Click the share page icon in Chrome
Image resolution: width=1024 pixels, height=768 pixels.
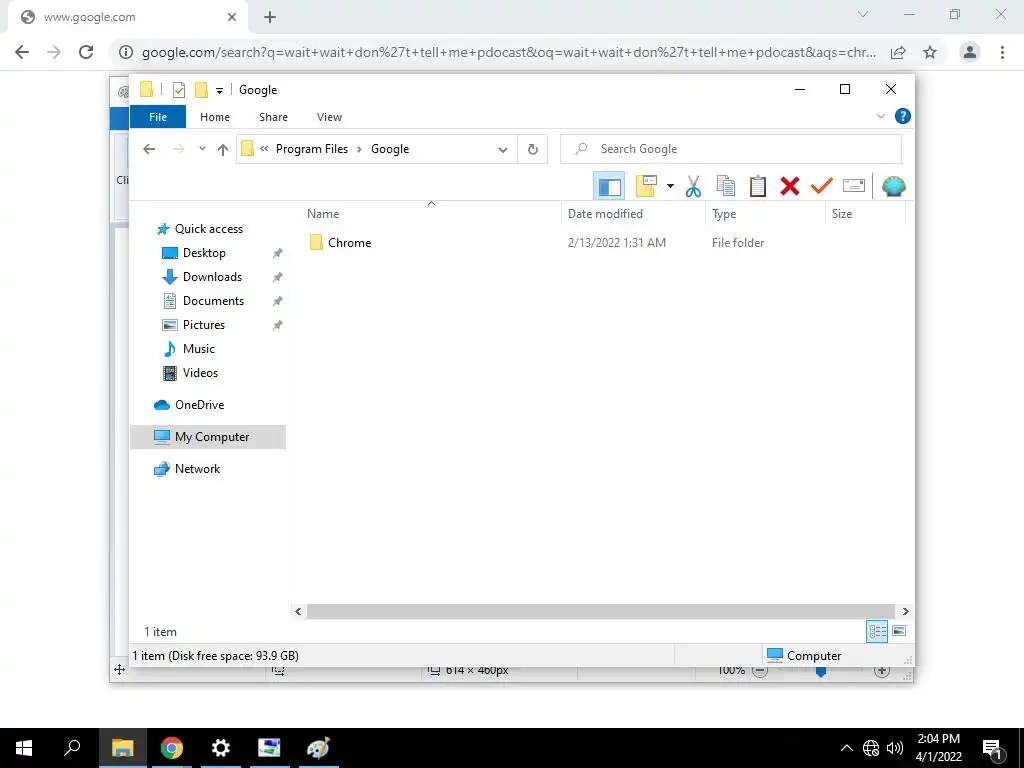[x=899, y=52]
